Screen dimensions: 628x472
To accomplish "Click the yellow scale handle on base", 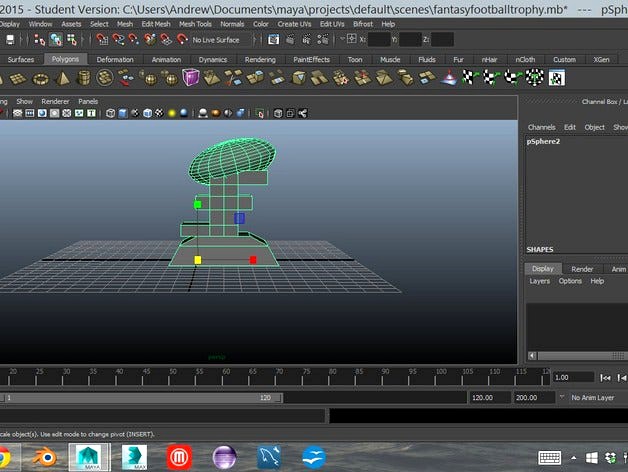I will [x=198, y=260].
